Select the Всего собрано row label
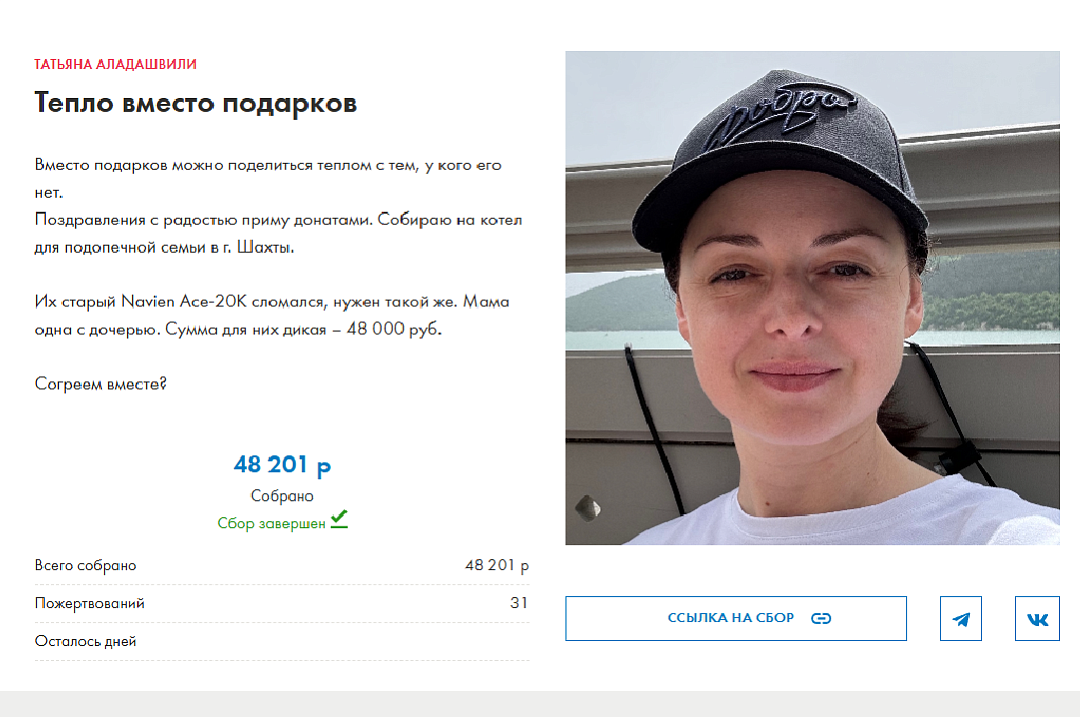 [85, 566]
